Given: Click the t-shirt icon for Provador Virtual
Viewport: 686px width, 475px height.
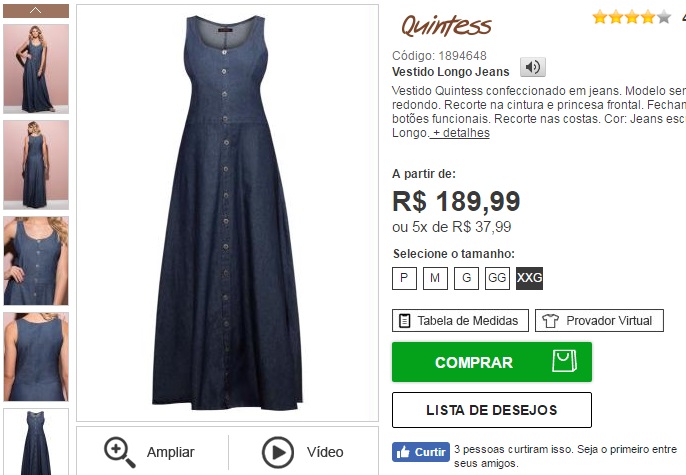Looking at the screenshot, I should [550, 321].
